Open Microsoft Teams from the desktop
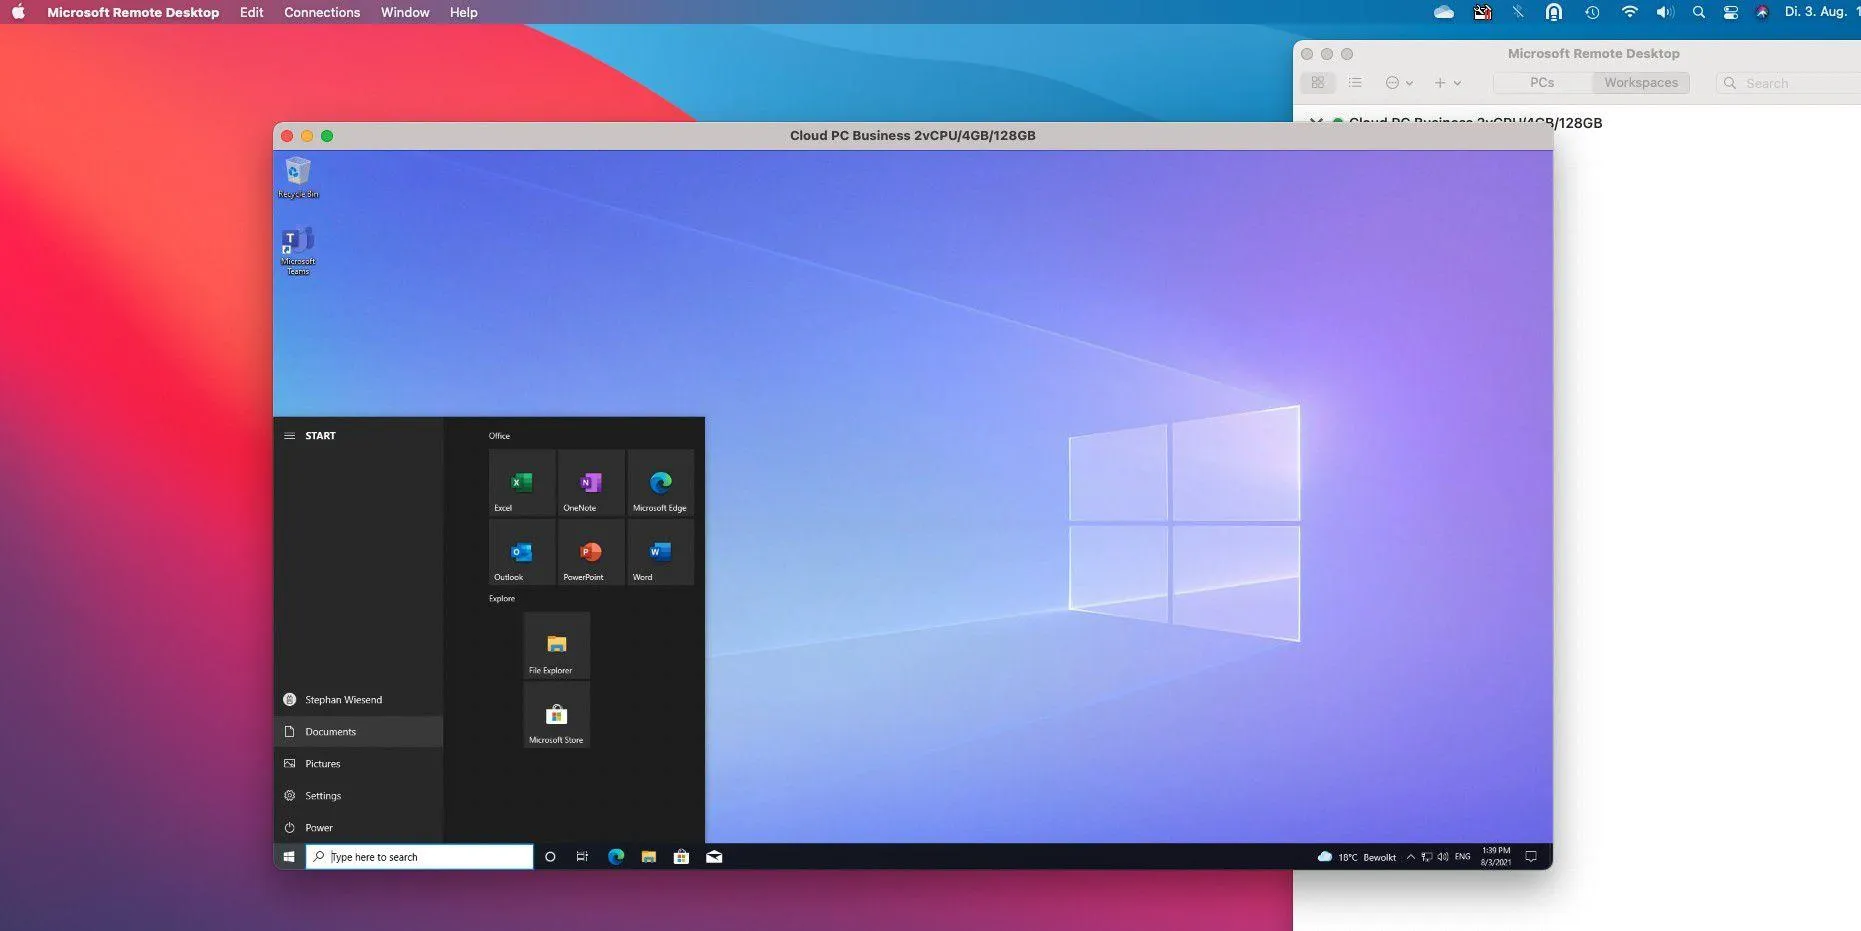Screen dimensions: 1861x931 pos(297,244)
